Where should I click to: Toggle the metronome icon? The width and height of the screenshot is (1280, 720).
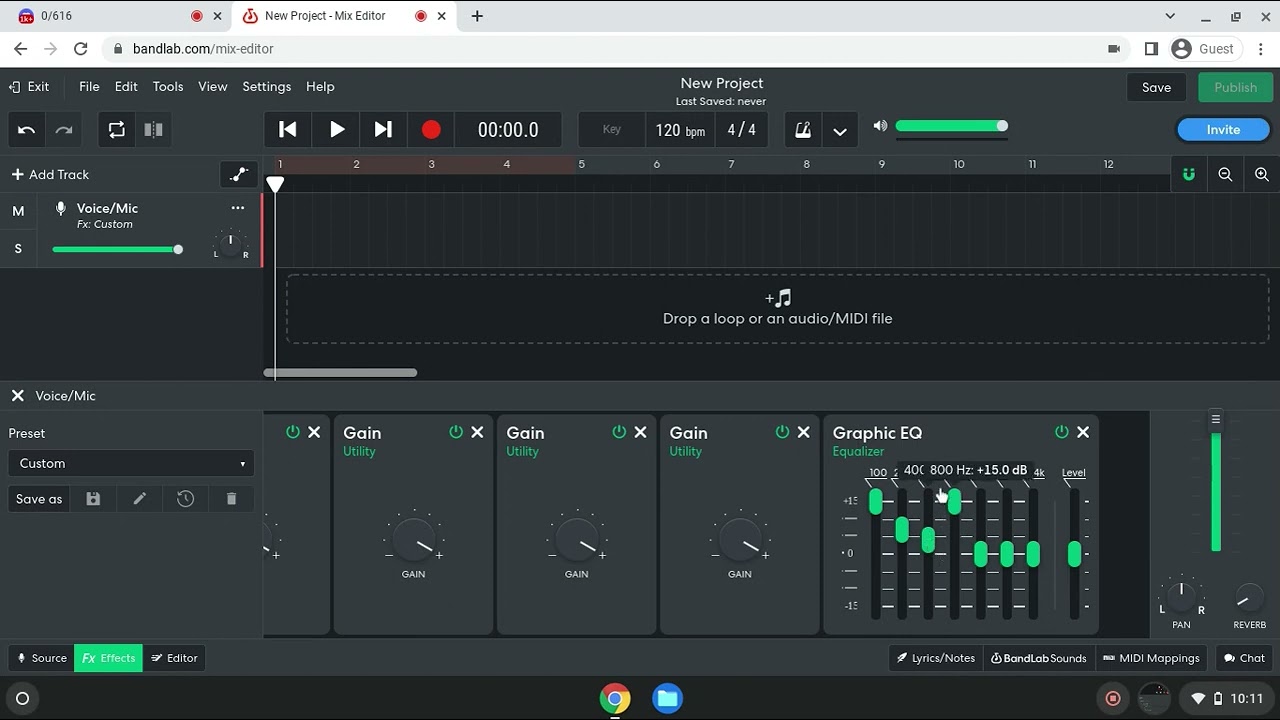tap(802, 130)
